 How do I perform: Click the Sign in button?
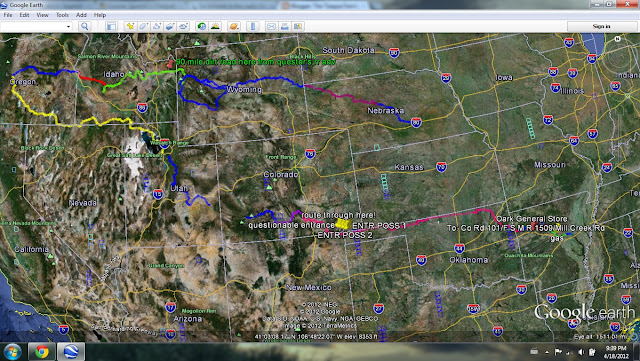click(601, 26)
